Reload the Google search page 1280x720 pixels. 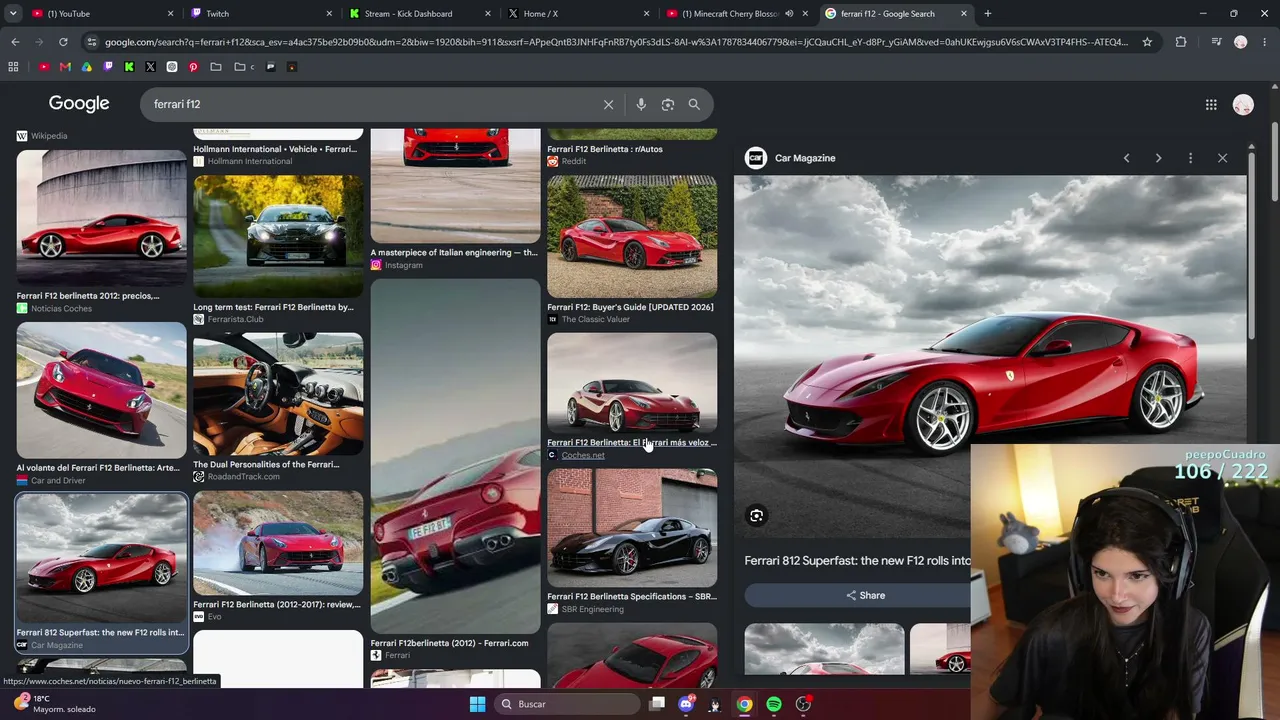63,42
